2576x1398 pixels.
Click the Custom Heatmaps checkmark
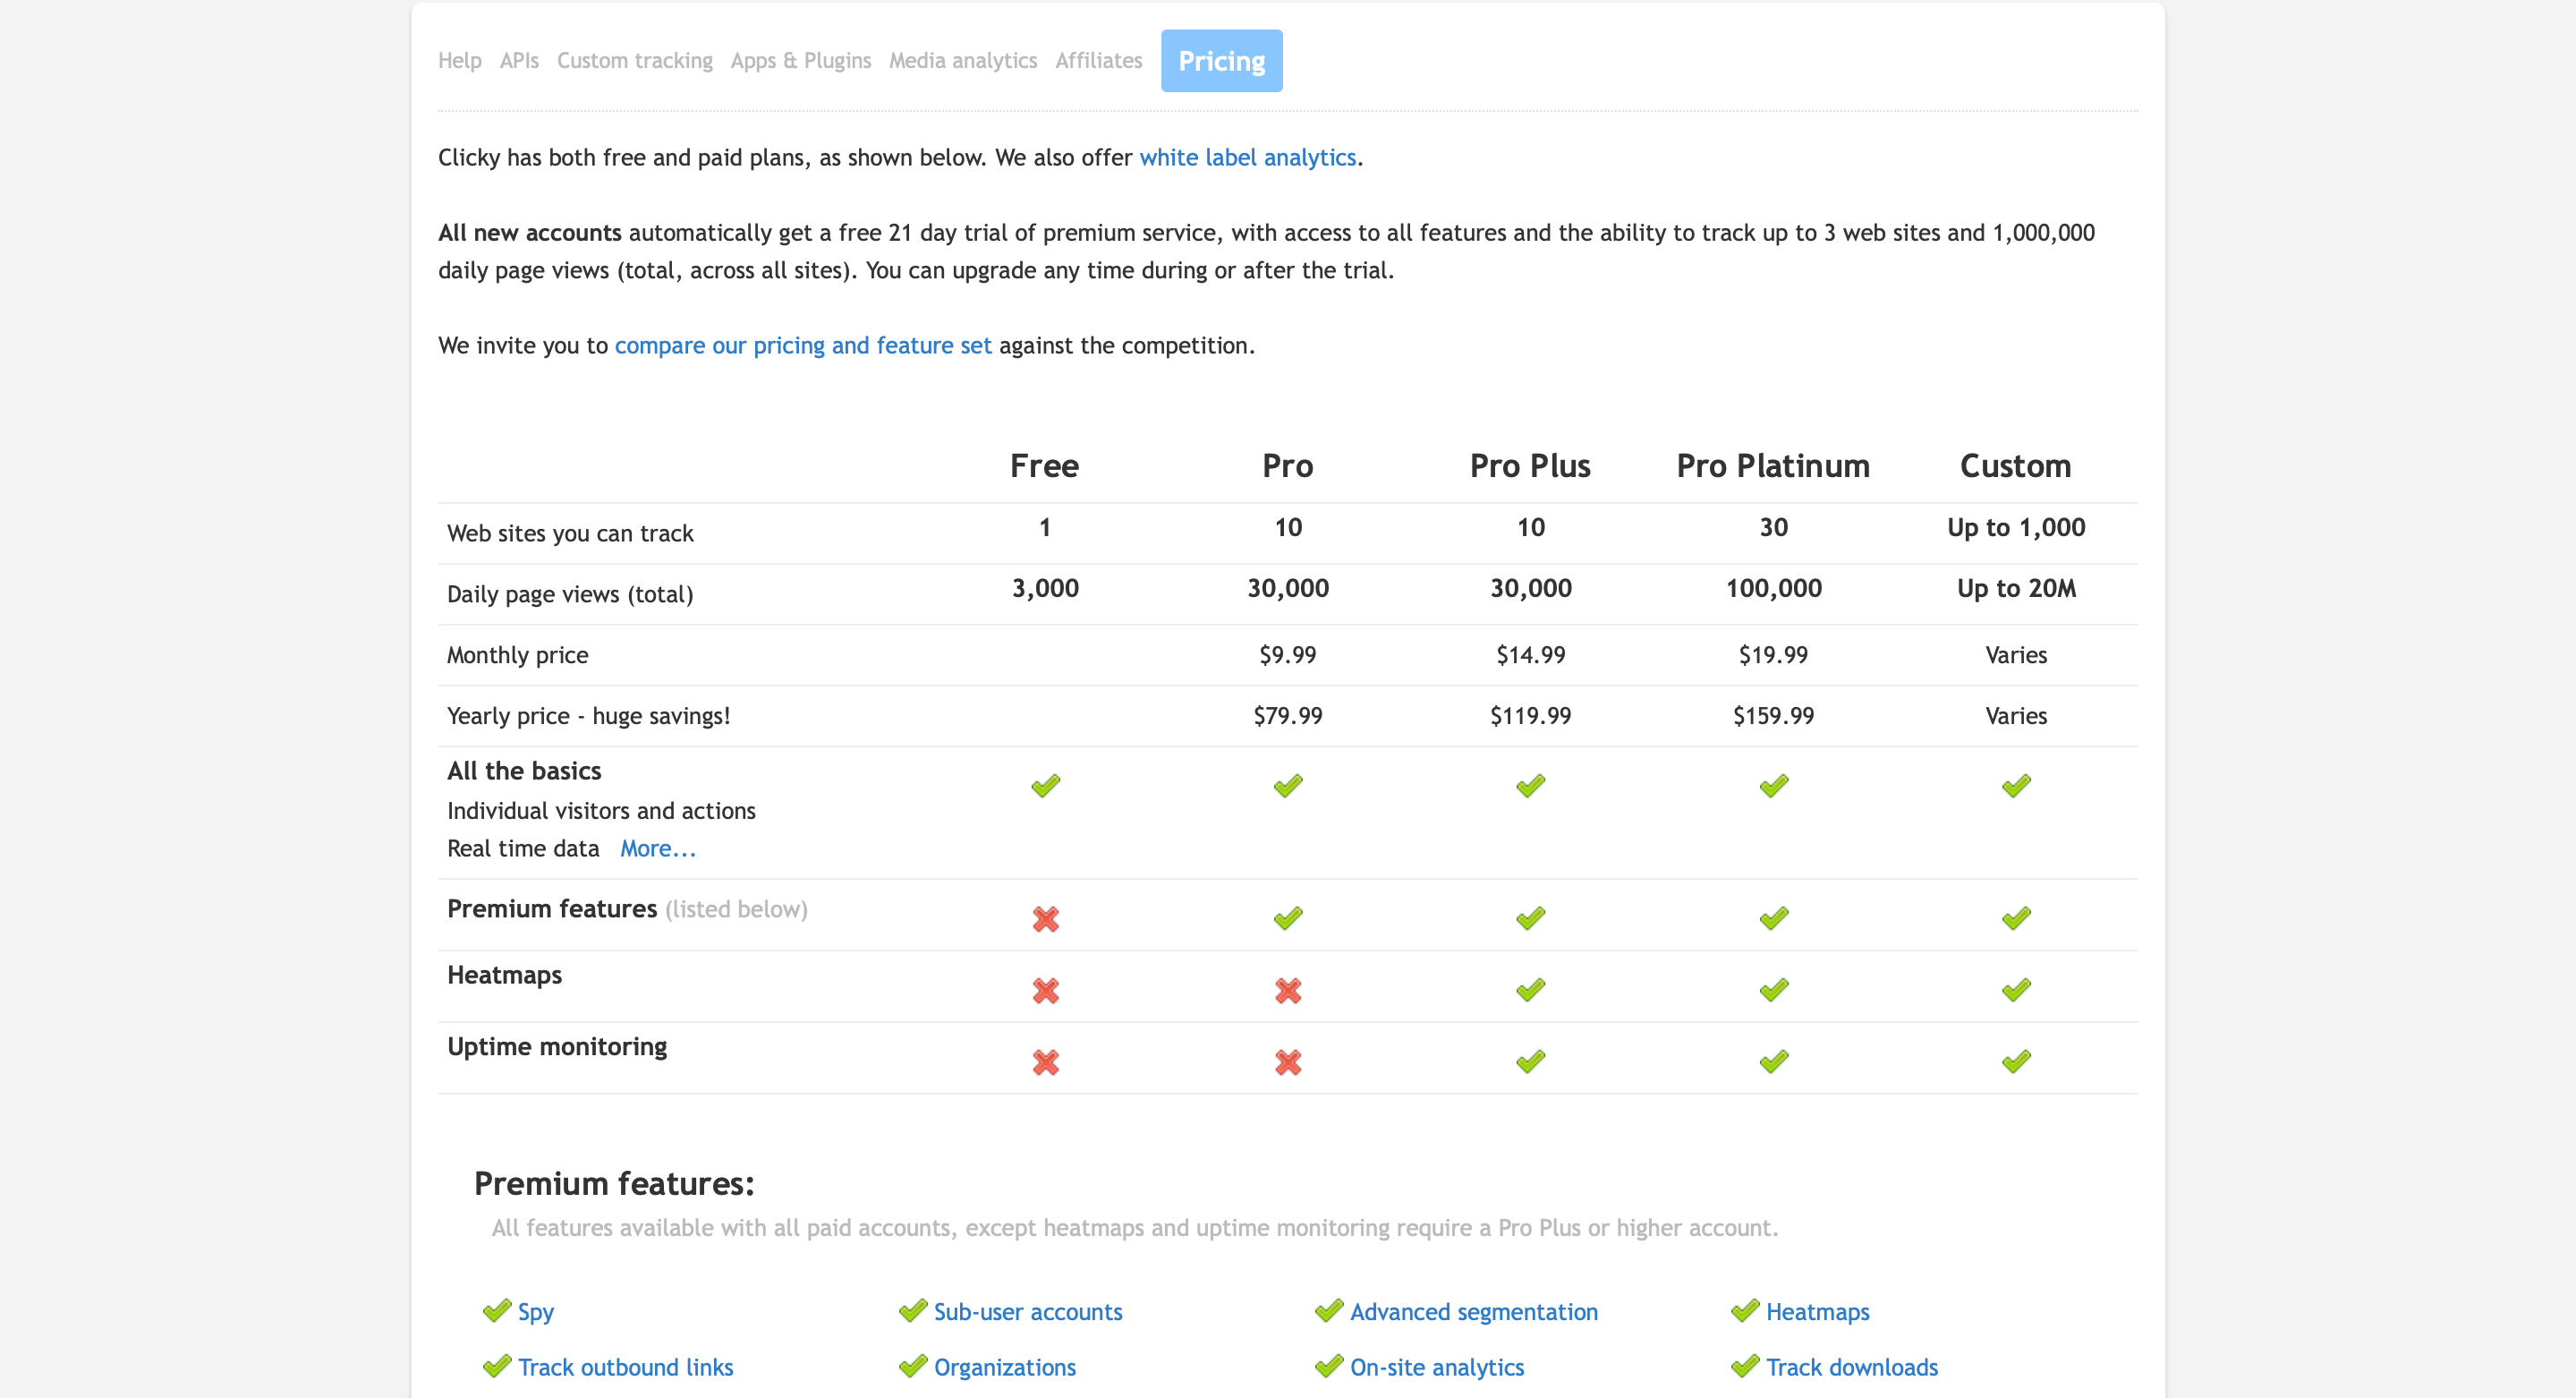tap(2016, 990)
